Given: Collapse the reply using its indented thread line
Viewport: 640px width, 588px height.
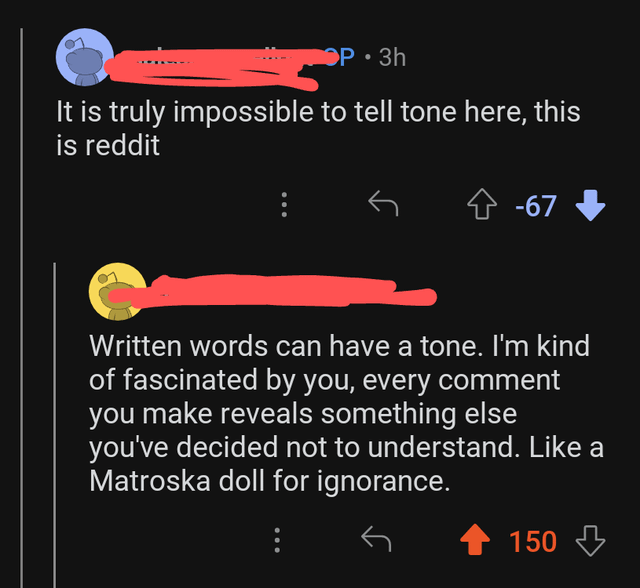Looking at the screenshot, I should (x=57, y=420).
